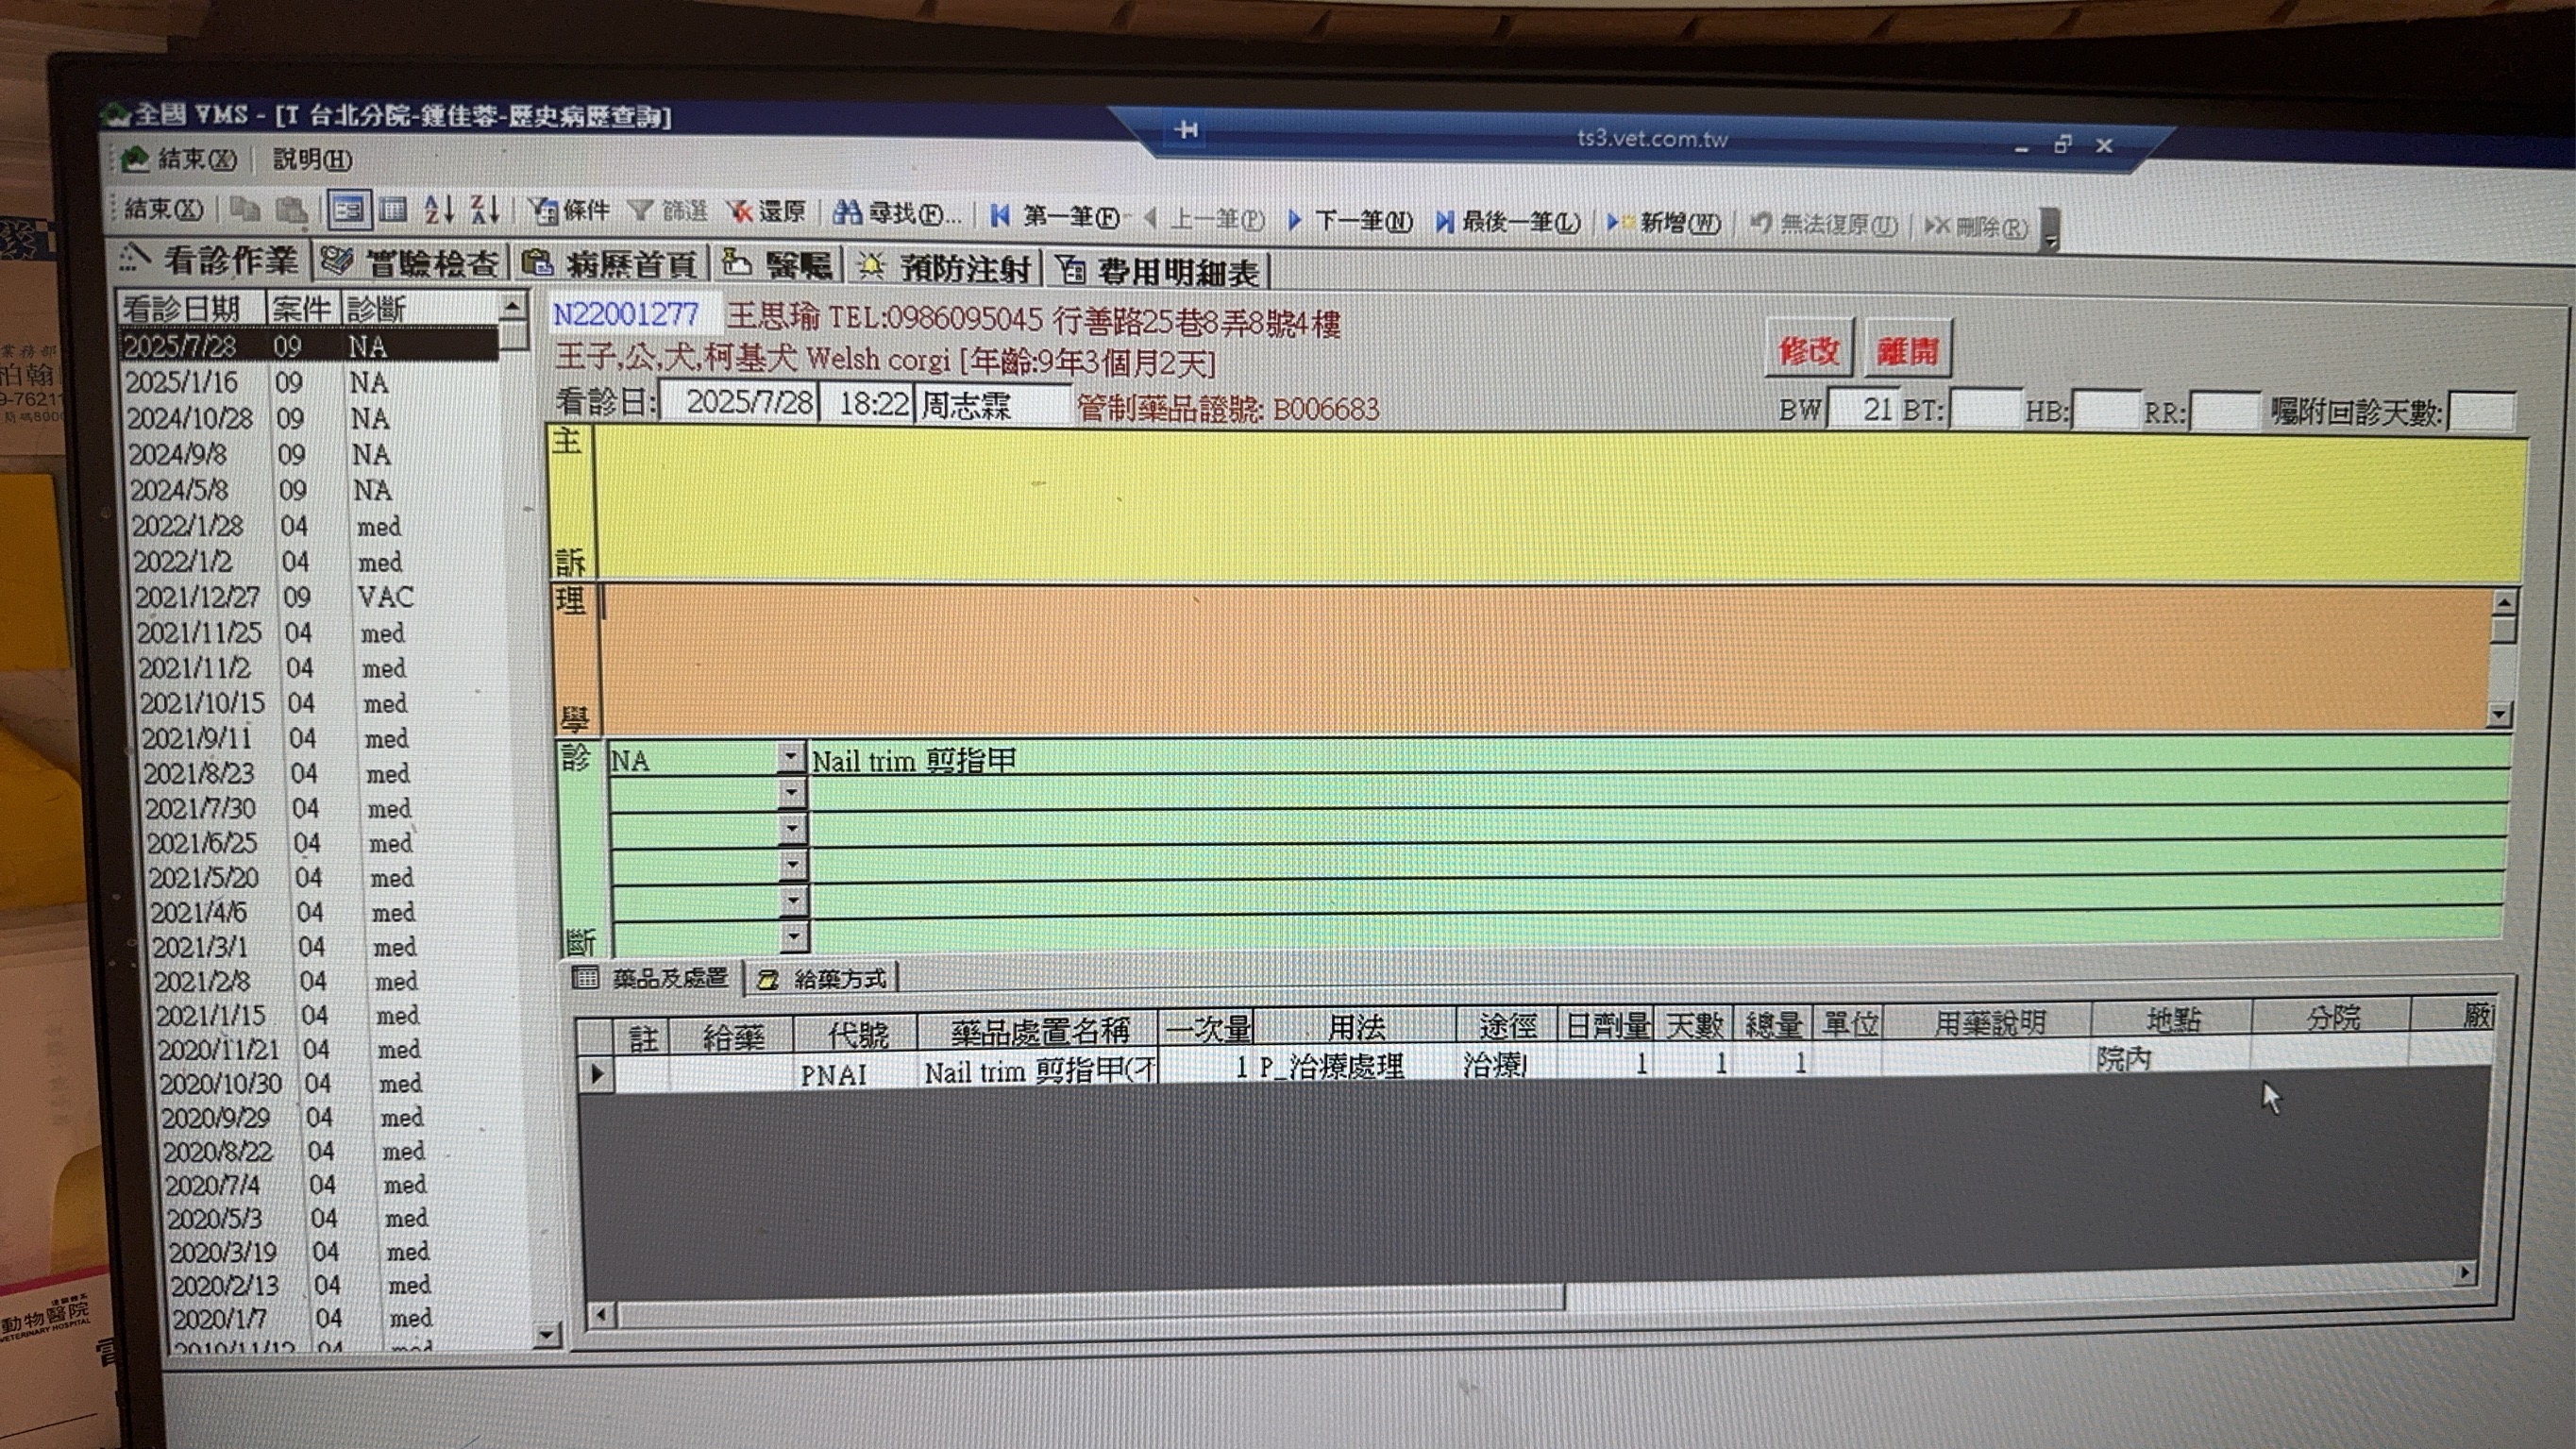Expand the last diagnosis row dropdown
This screenshot has height=1449, width=2576.
click(793, 937)
